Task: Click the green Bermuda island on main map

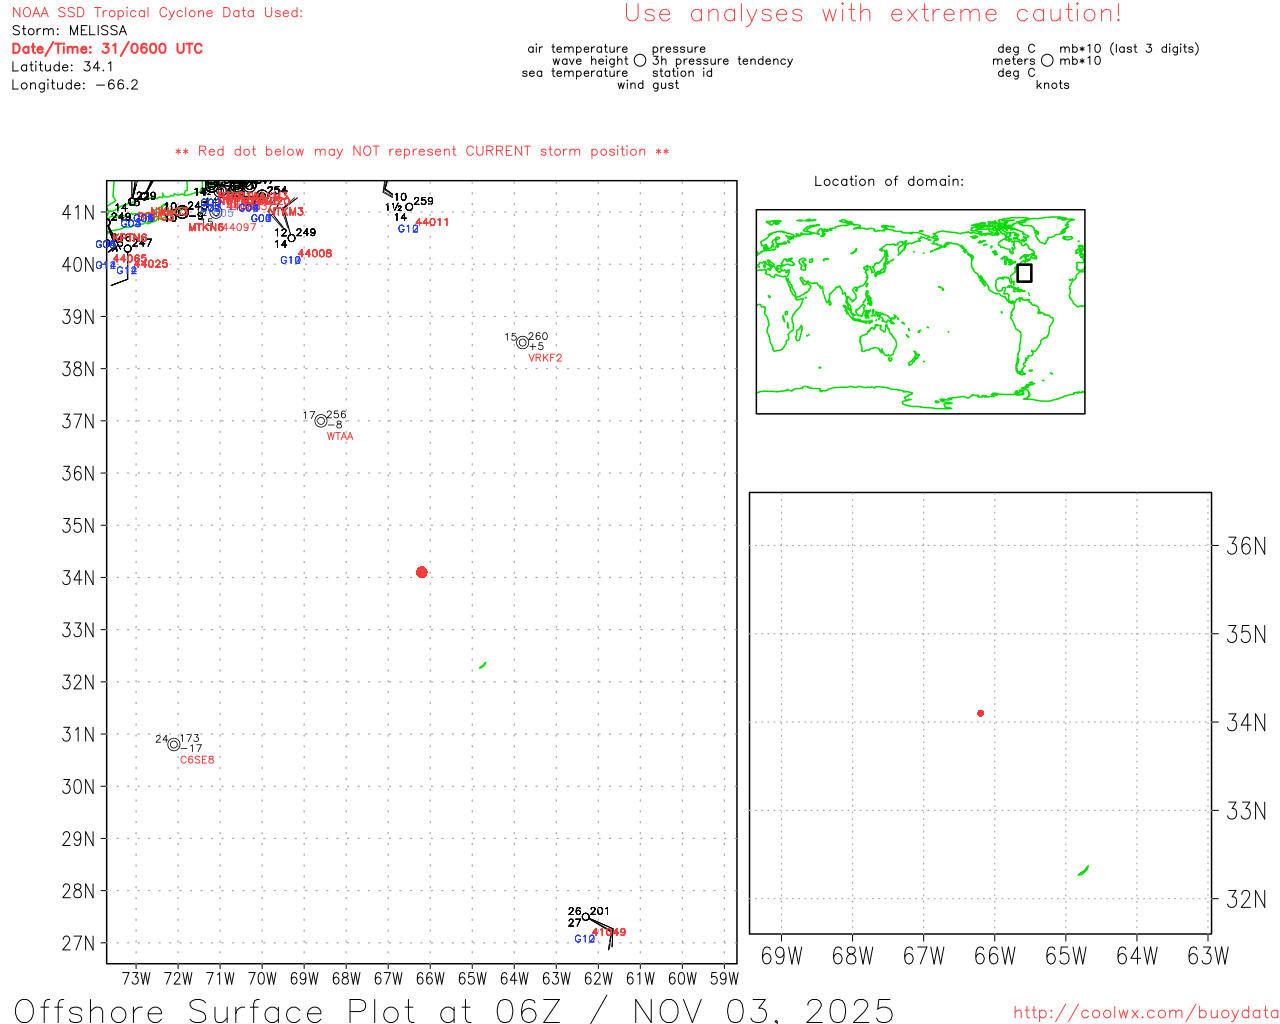Action: [x=483, y=665]
